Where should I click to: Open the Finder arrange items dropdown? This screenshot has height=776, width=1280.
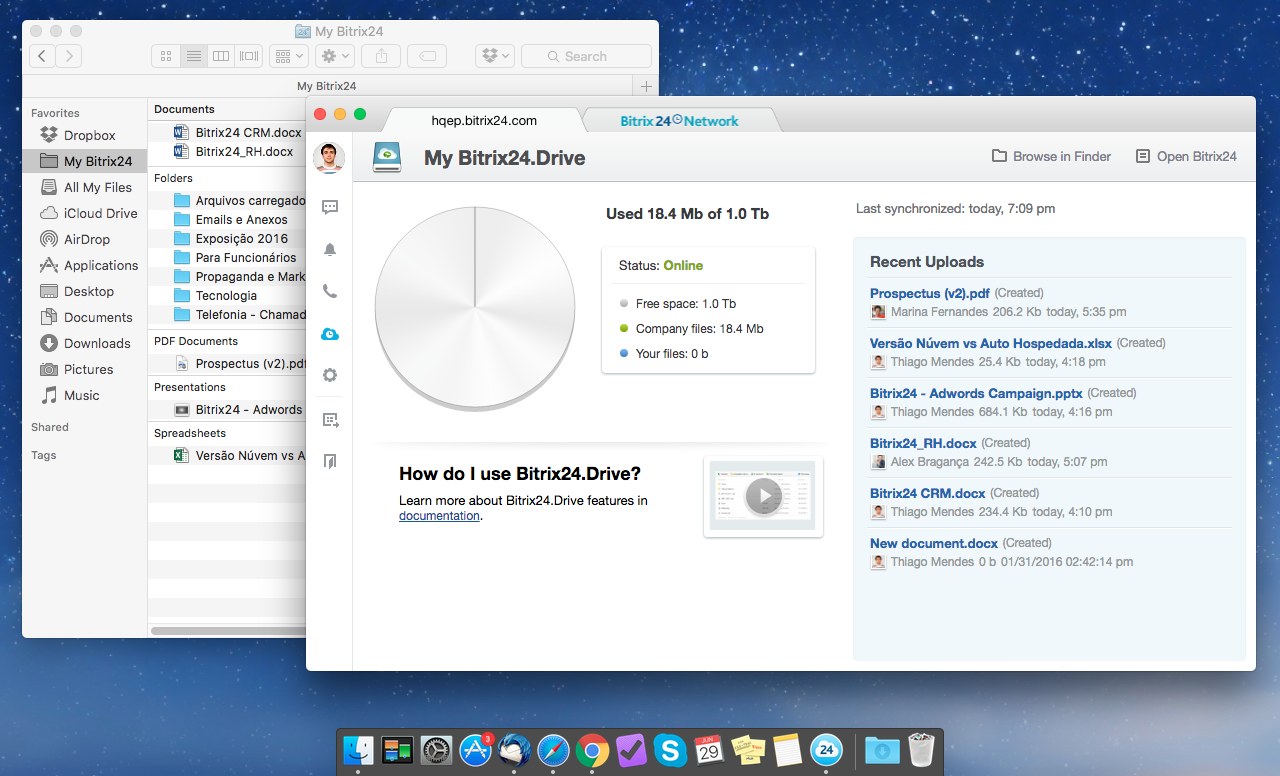click(289, 56)
